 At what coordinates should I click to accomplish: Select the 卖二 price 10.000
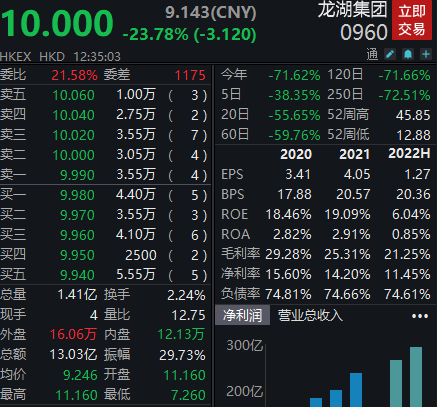(x=74, y=155)
